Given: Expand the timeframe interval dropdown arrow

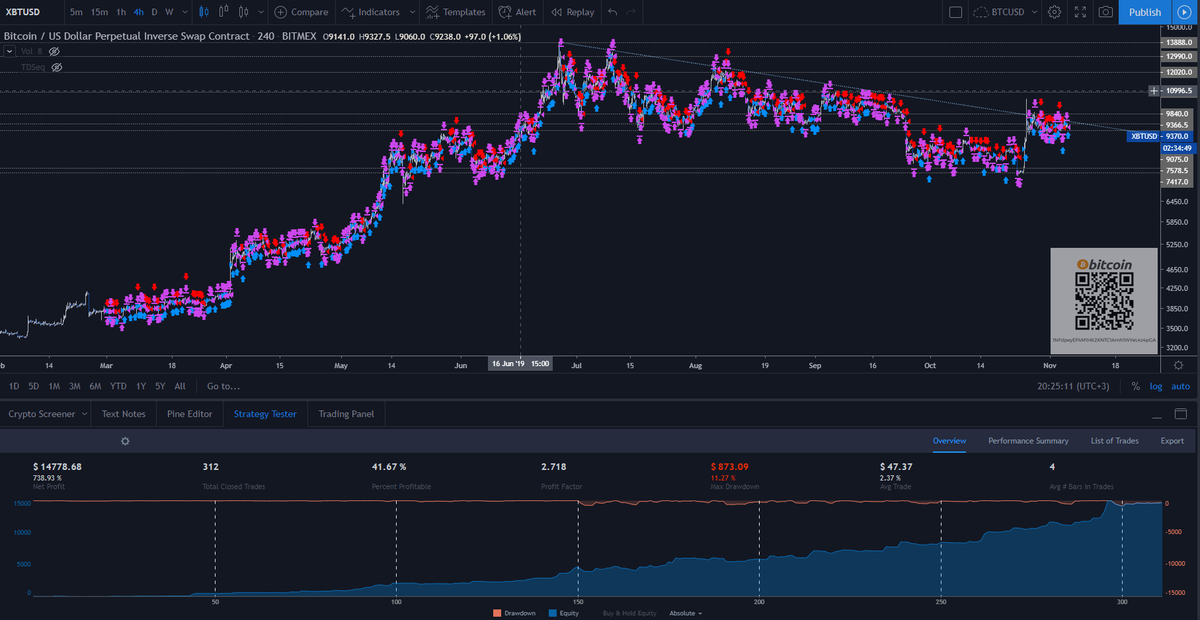Looking at the screenshot, I should point(184,12).
